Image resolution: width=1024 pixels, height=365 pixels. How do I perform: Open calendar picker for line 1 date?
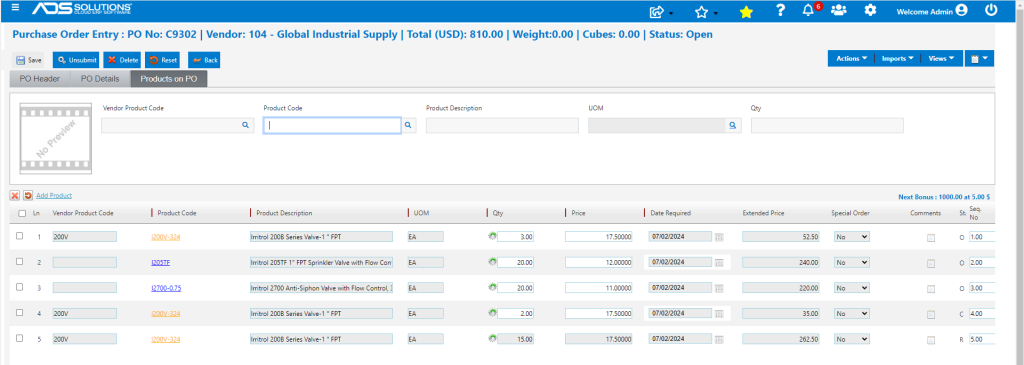(719, 237)
